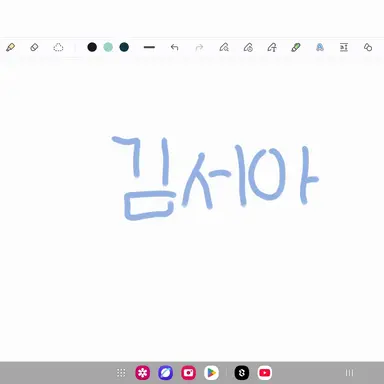This screenshot has height=384, width=384.
Task: Open the Google Play Store icon
Action: (212, 373)
